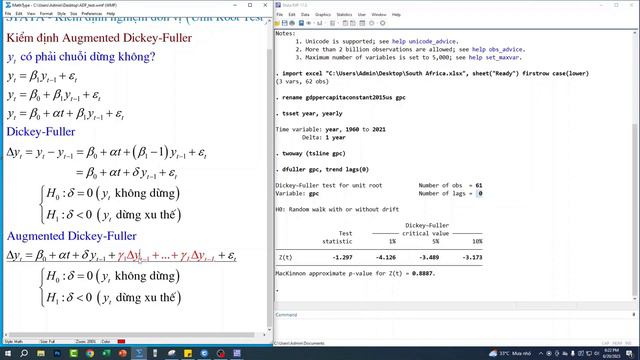Open File Explorer from the taskbar
The image size is (640, 360).
click(41, 353)
